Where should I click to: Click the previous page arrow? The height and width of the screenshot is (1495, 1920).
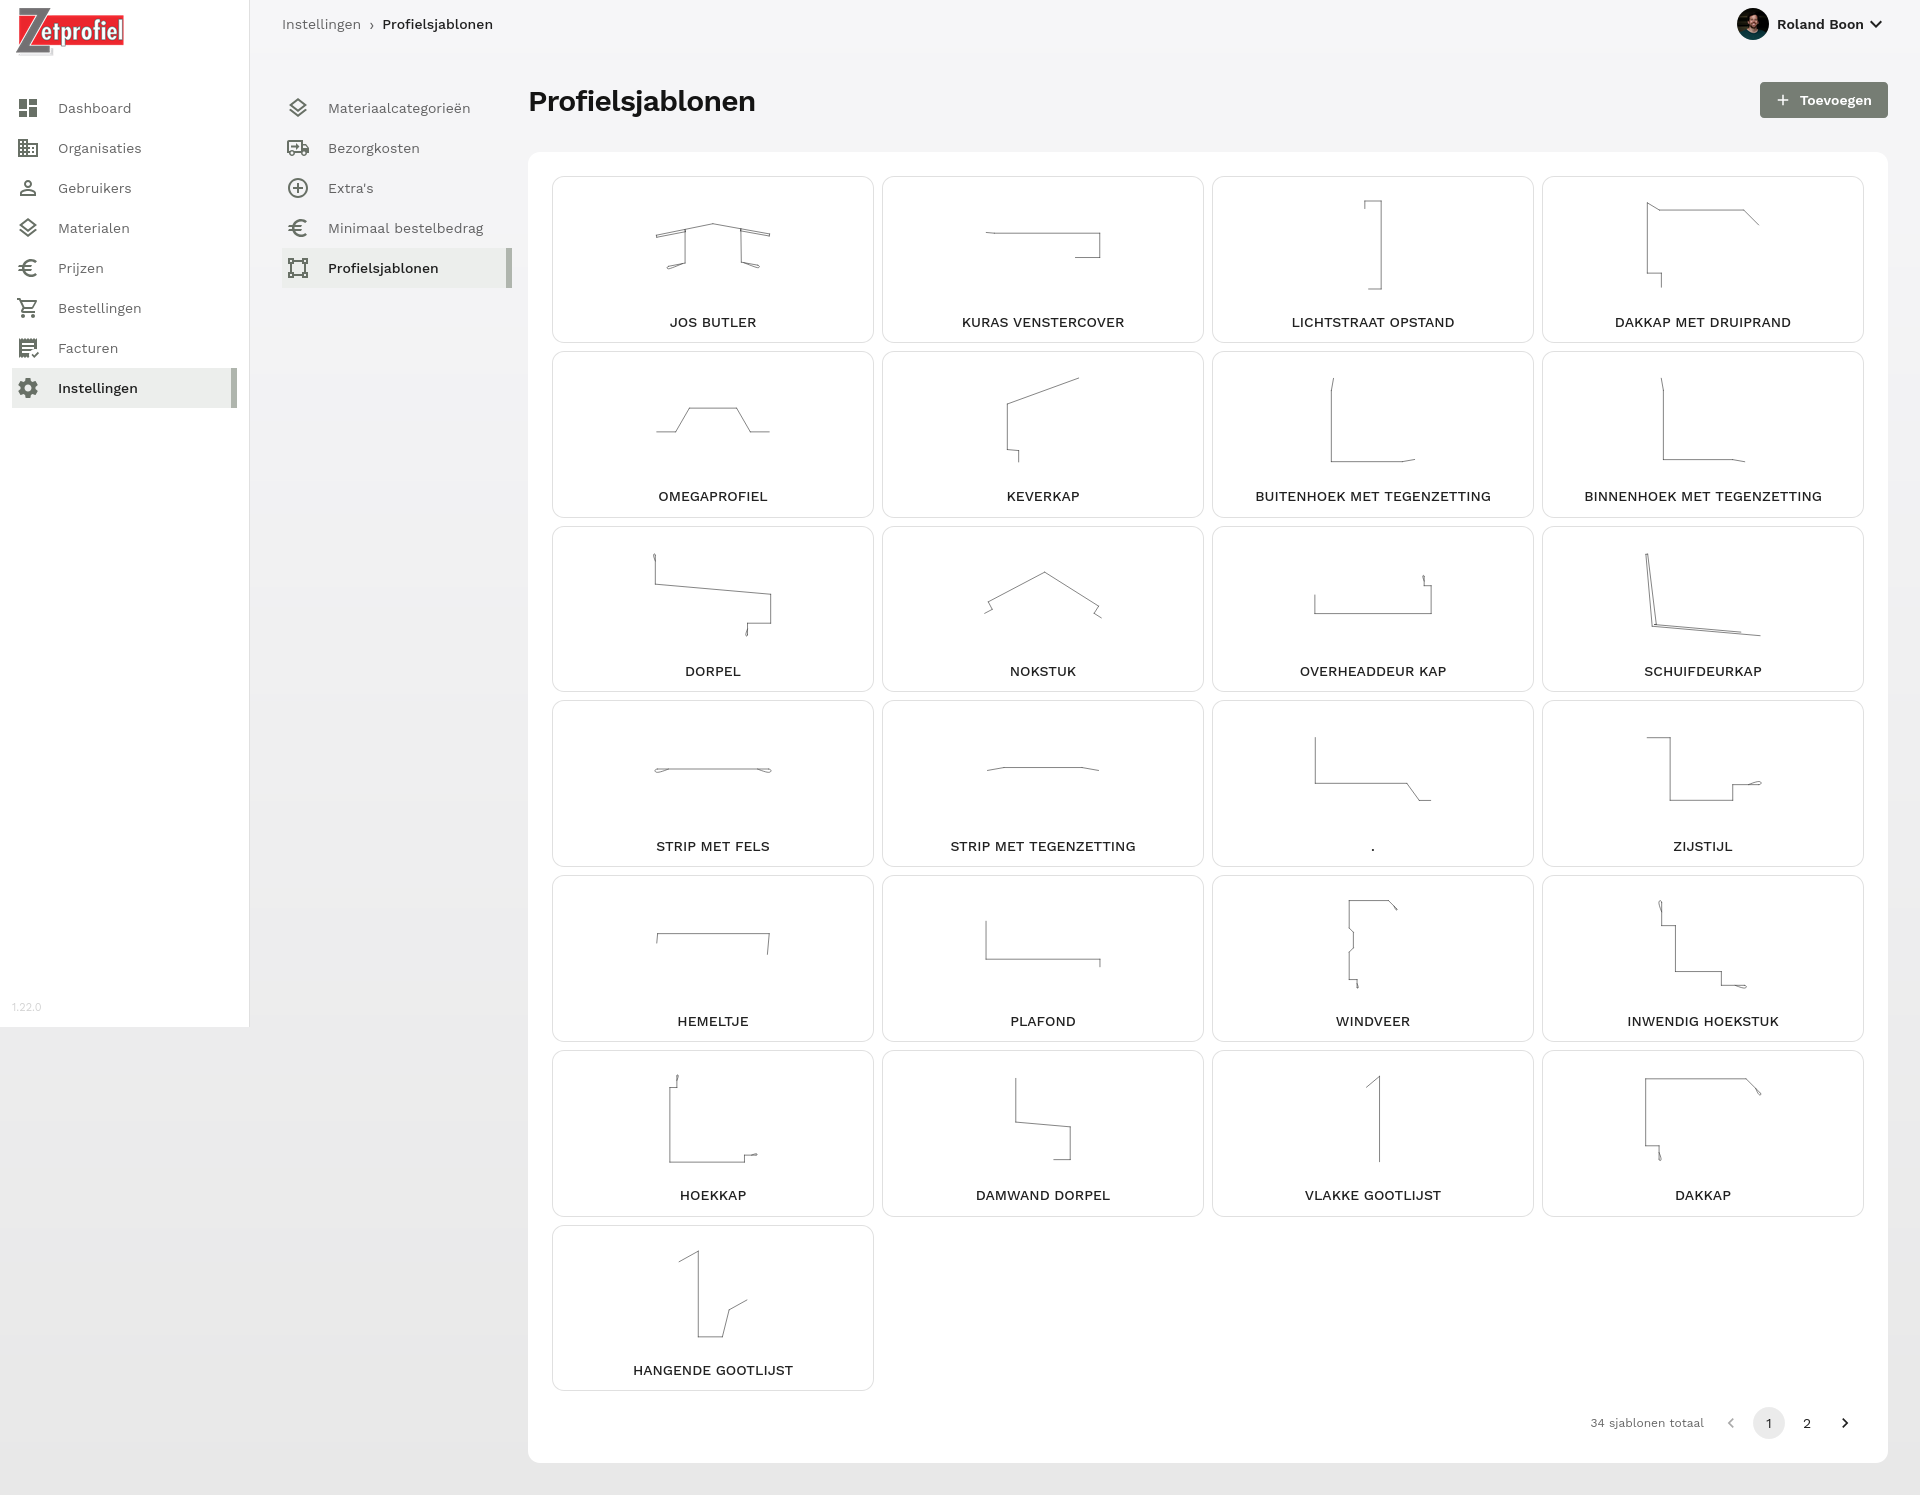(1731, 1423)
